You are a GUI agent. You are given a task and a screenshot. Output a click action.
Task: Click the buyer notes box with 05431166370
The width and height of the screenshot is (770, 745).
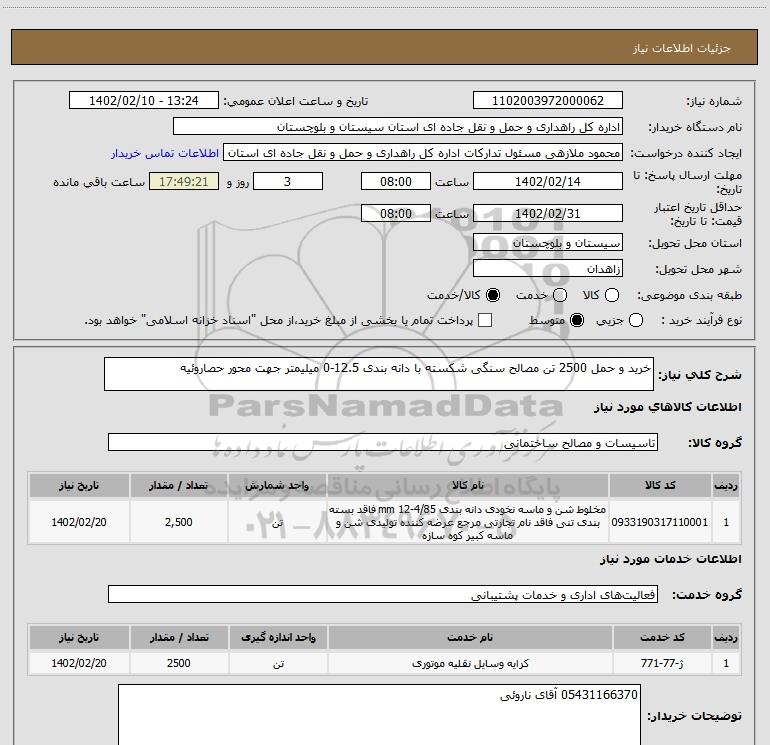coord(379,715)
